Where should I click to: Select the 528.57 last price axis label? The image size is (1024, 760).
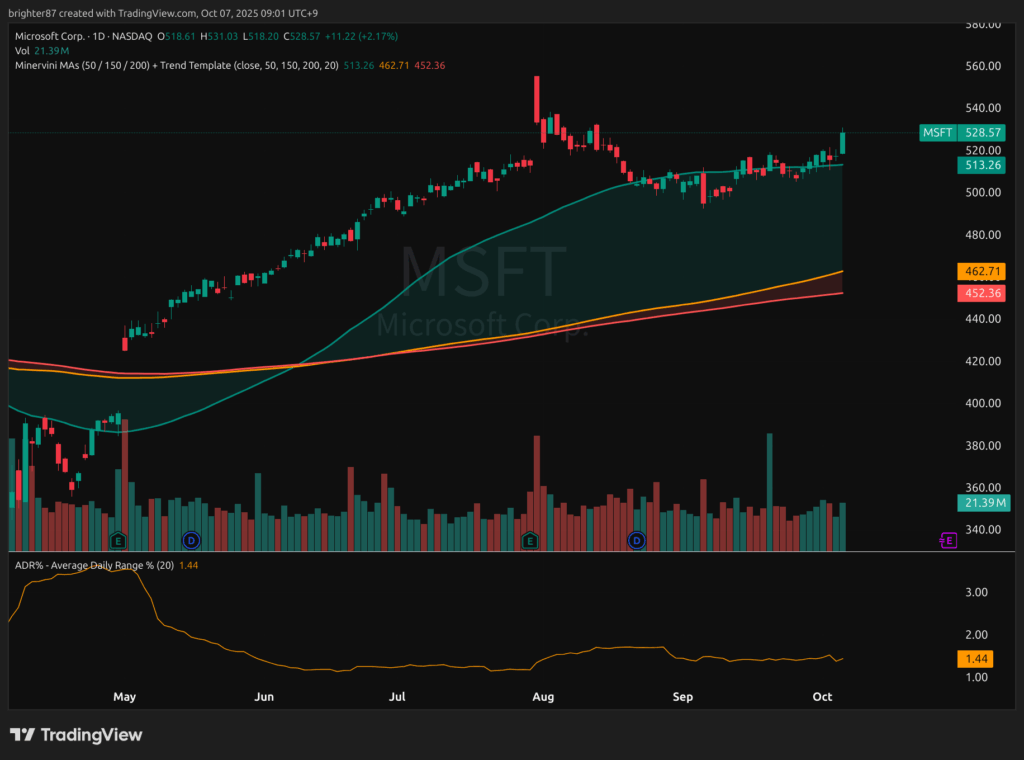point(984,132)
